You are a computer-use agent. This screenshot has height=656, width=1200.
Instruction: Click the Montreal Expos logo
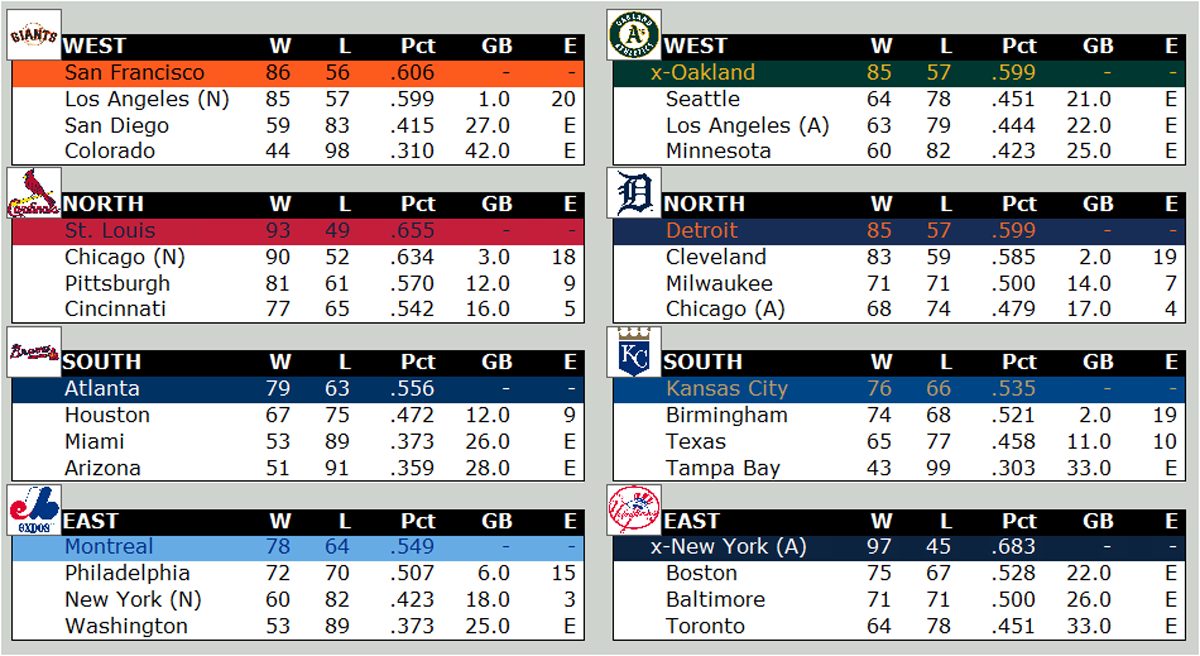click(x=35, y=510)
